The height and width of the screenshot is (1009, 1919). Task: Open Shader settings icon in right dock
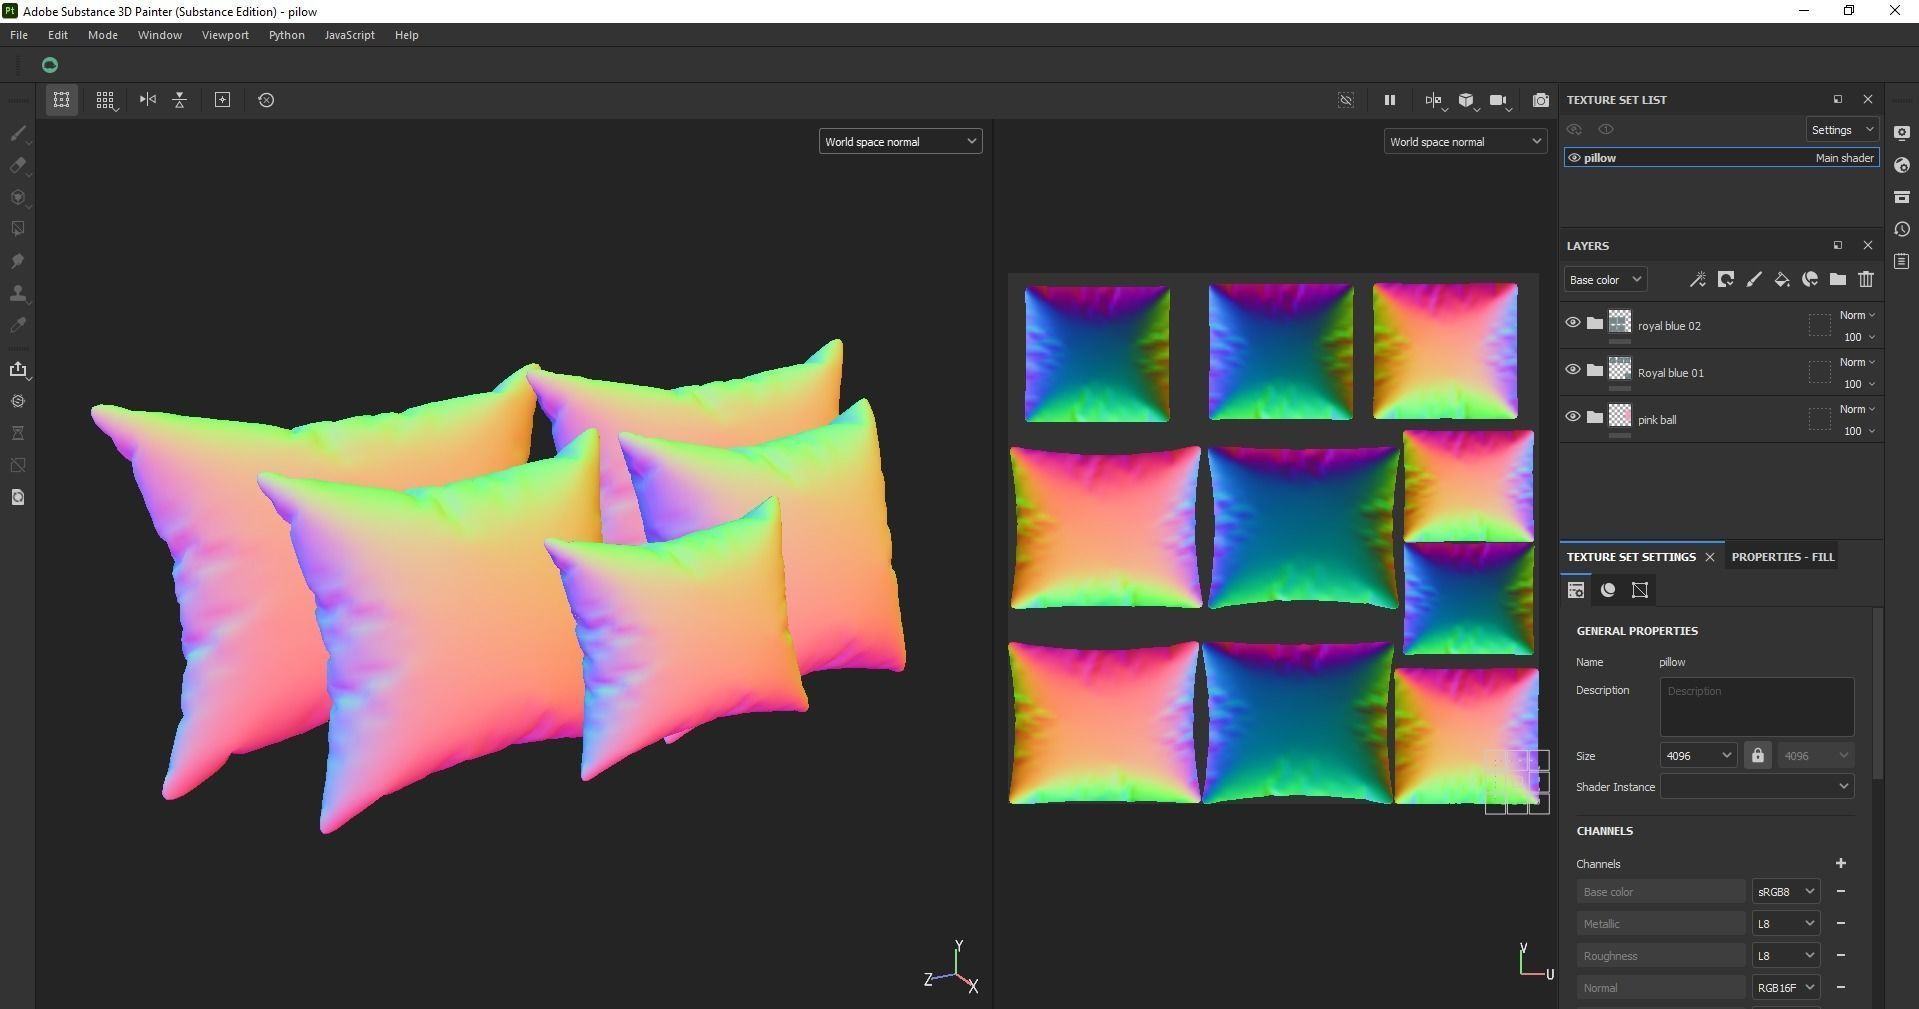[1902, 165]
